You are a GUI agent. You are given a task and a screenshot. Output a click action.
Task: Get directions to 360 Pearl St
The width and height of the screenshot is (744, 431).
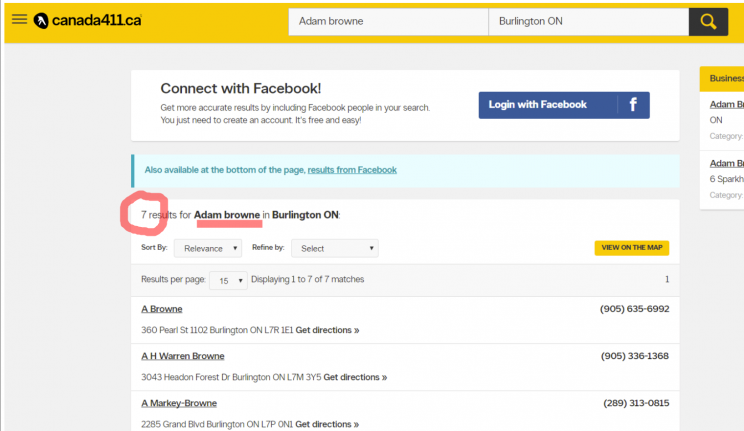point(327,330)
